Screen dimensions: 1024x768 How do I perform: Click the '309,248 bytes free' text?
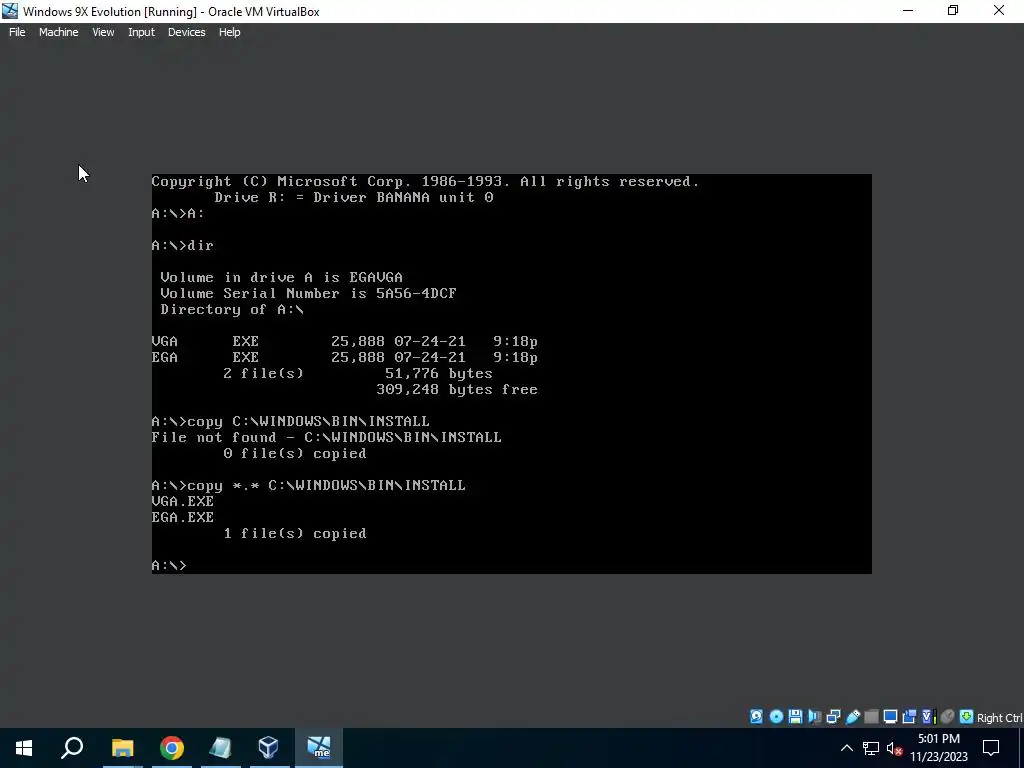click(x=457, y=389)
